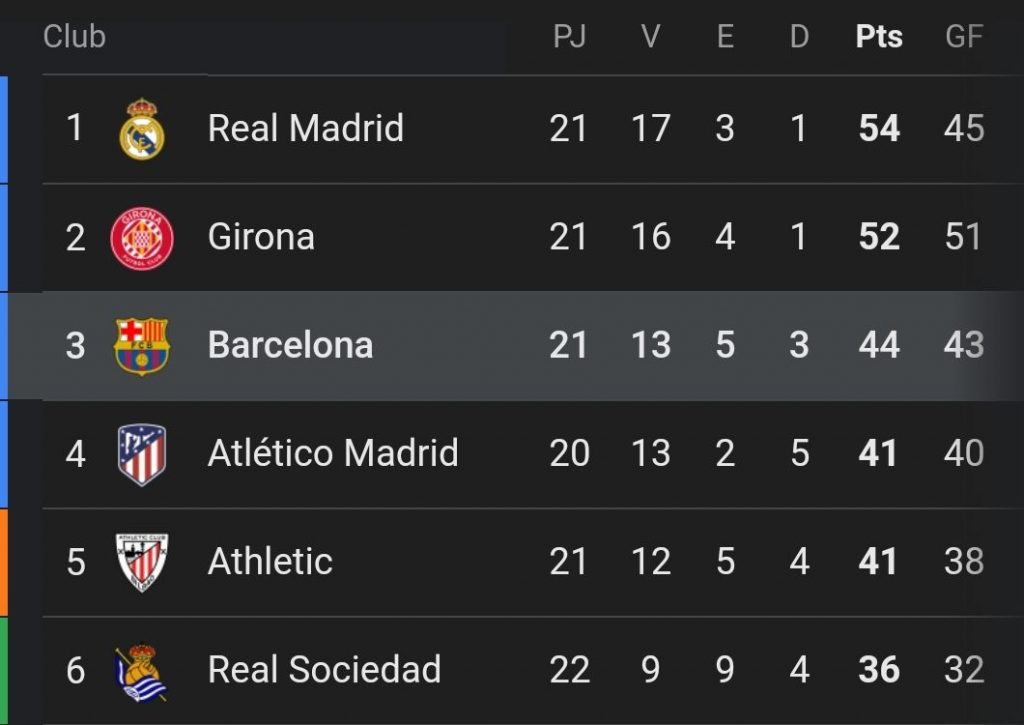Click Real Madrid's 54 points value
Image resolution: width=1024 pixels, height=725 pixels.
879,128
